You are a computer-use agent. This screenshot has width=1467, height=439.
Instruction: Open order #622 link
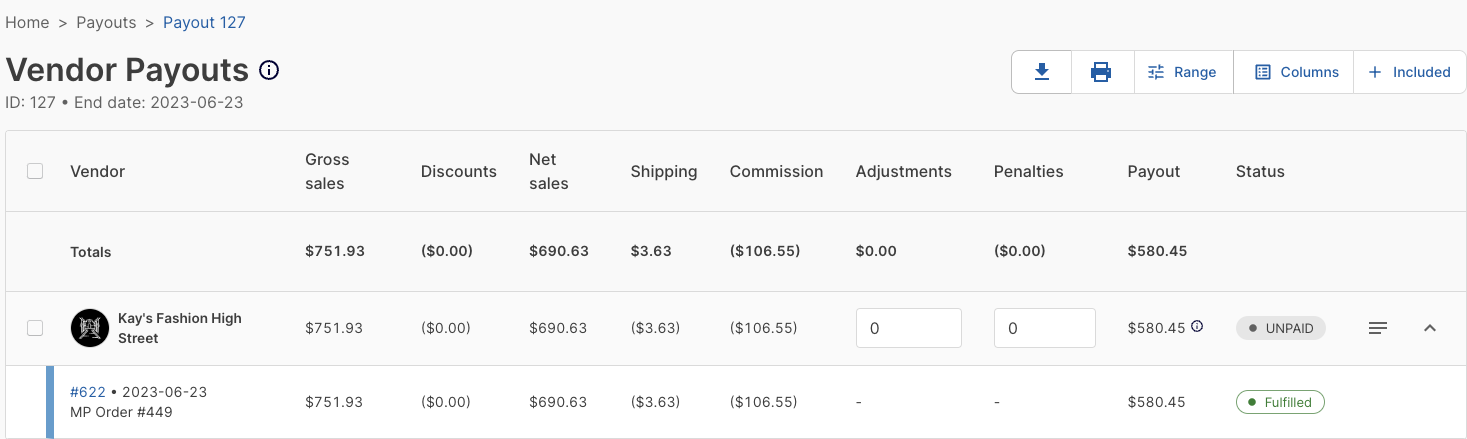tap(88, 392)
